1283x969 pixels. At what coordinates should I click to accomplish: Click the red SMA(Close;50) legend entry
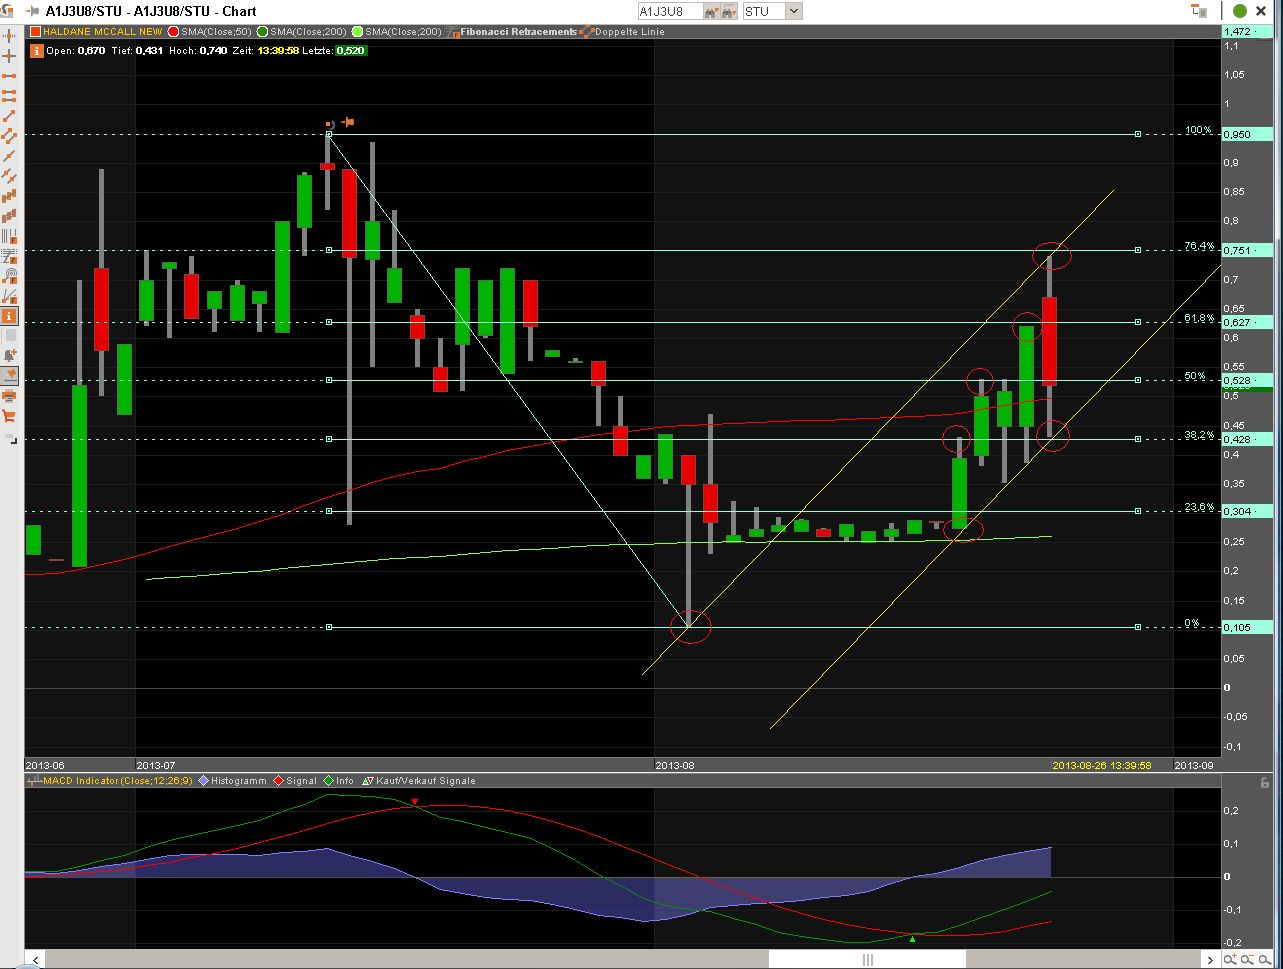coord(208,32)
